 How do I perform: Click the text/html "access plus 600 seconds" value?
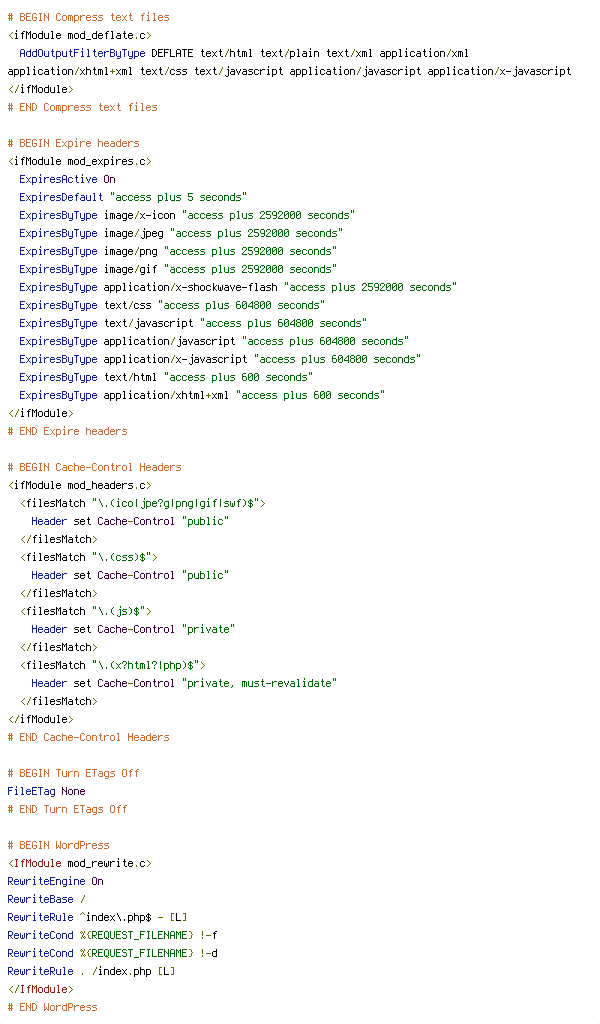(238, 377)
